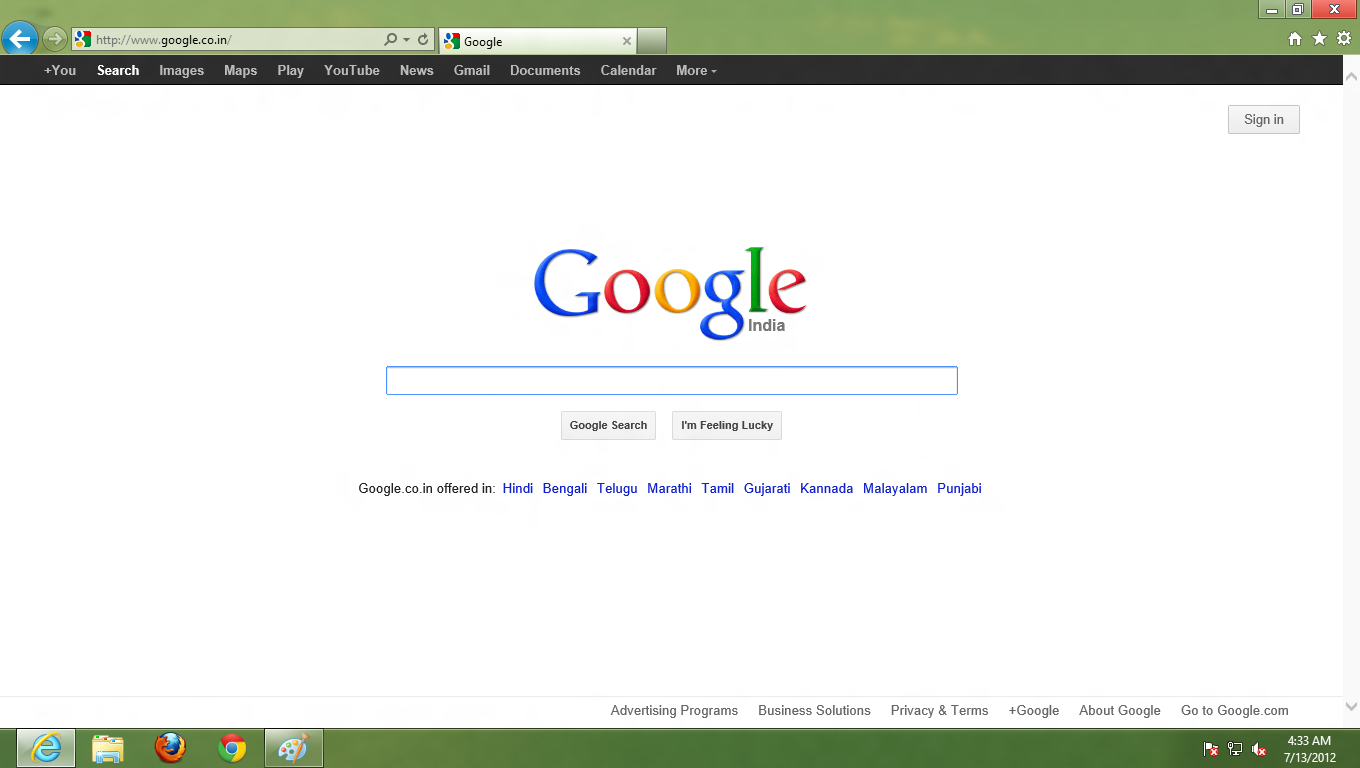
Task: Minimize the Internet Explorer window
Action: (1272, 9)
